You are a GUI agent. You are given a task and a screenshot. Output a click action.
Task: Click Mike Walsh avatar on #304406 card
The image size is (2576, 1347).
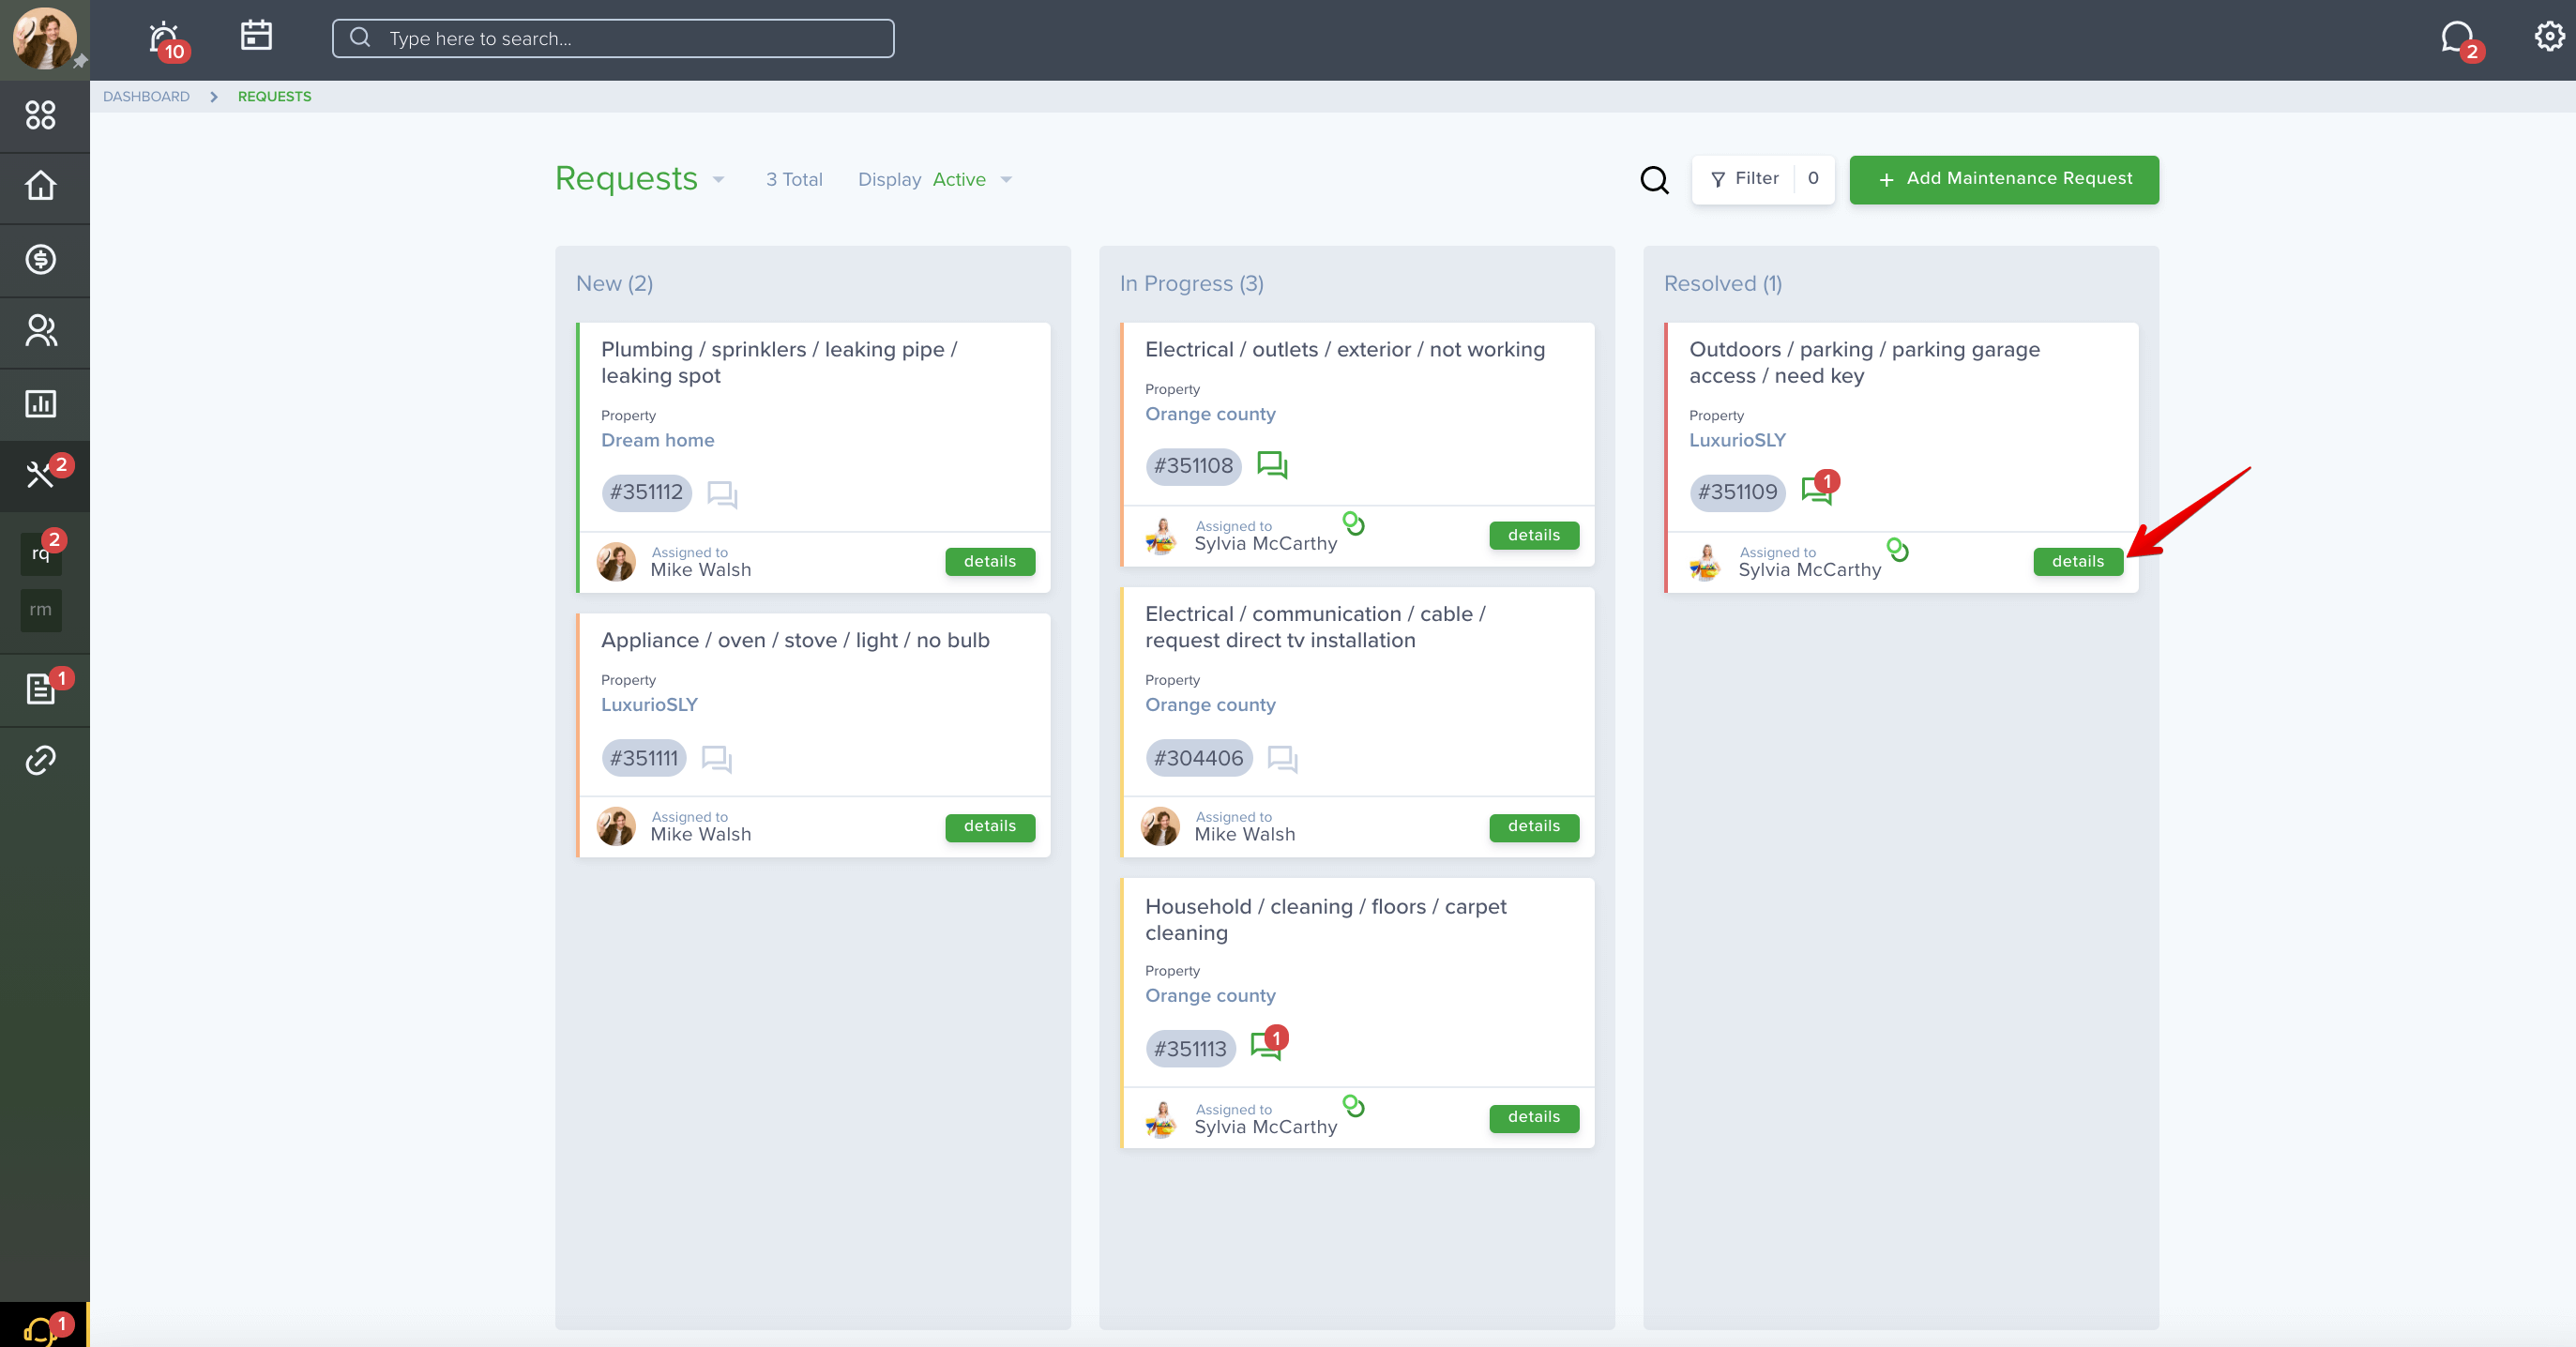pos(1160,827)
